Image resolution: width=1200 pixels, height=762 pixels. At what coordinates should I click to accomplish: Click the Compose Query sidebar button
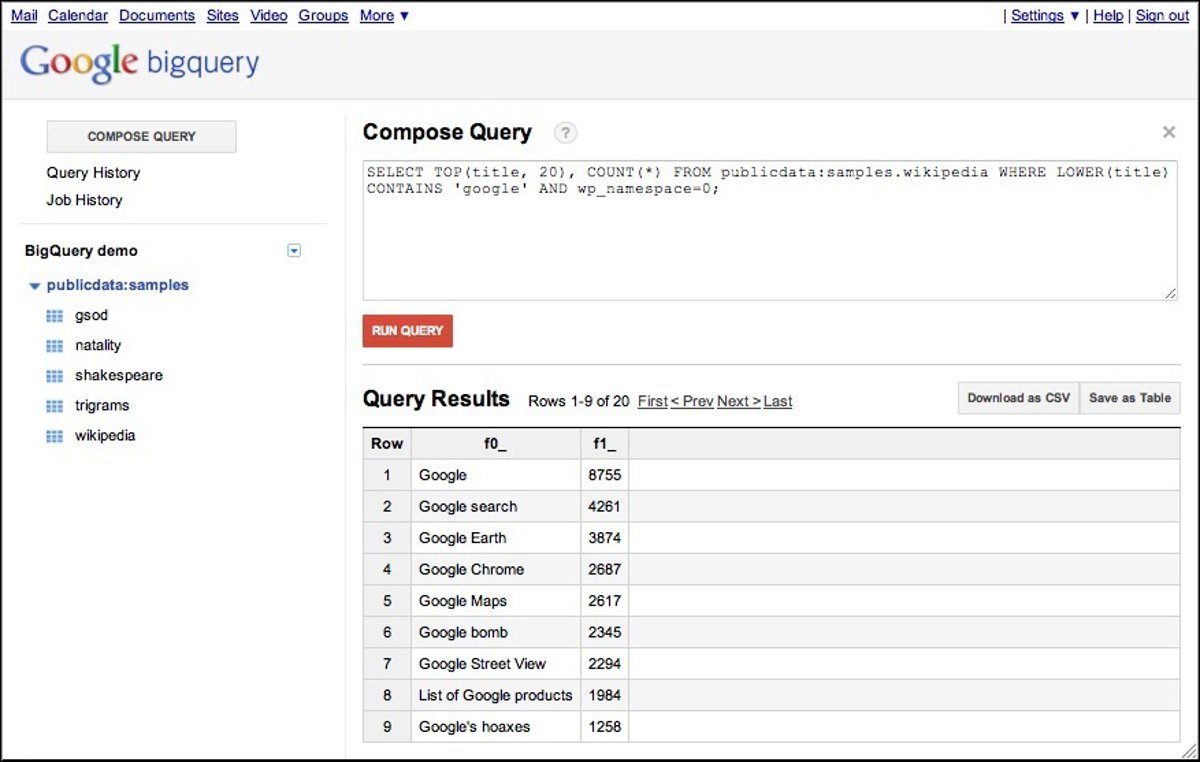click(x=141, y=137)
